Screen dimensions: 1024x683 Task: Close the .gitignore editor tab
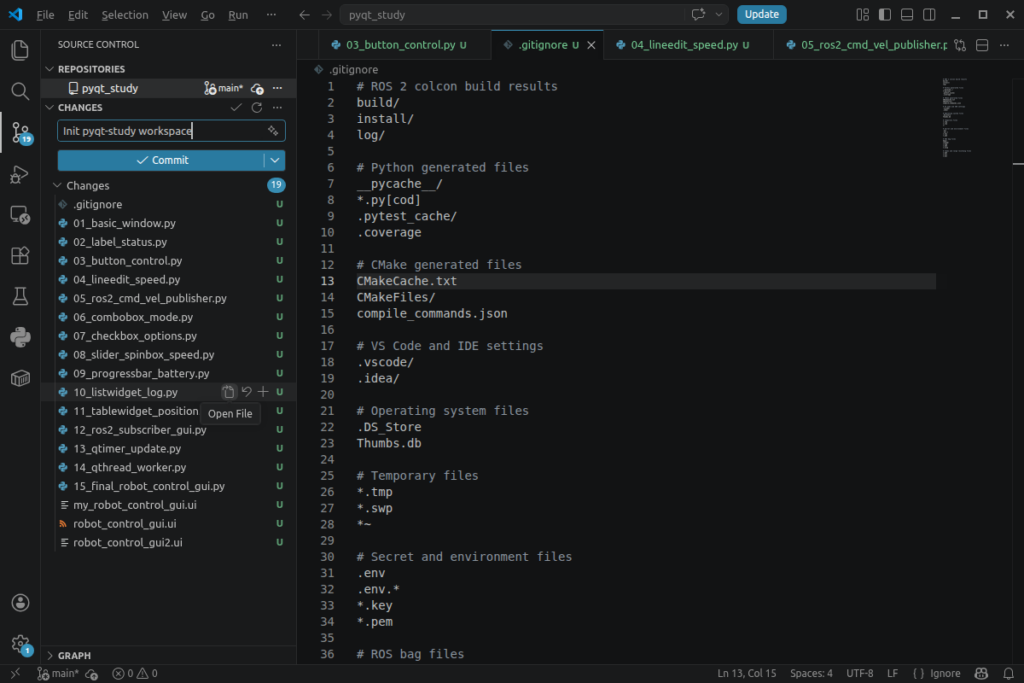pyautogui.click(x=591, y=45)
